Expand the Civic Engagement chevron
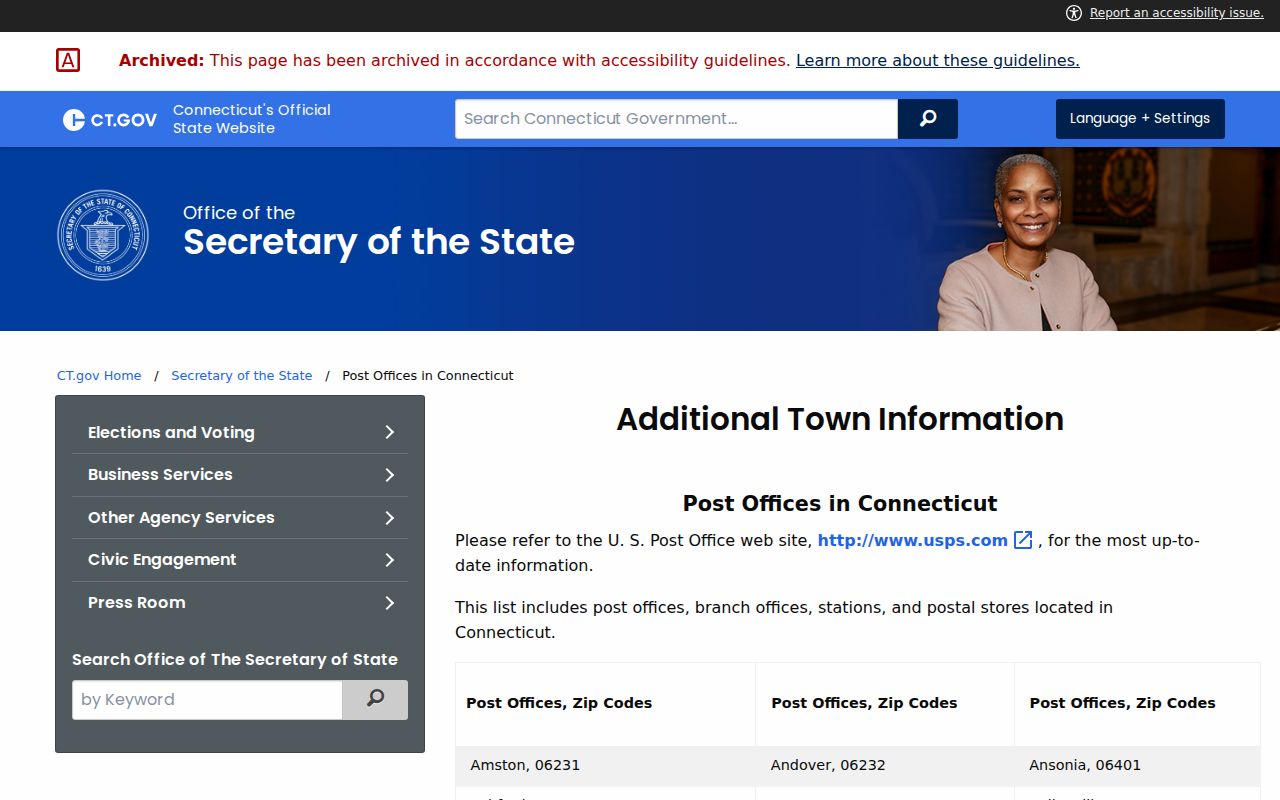1280x800 pixels. [x=390, y=560]
